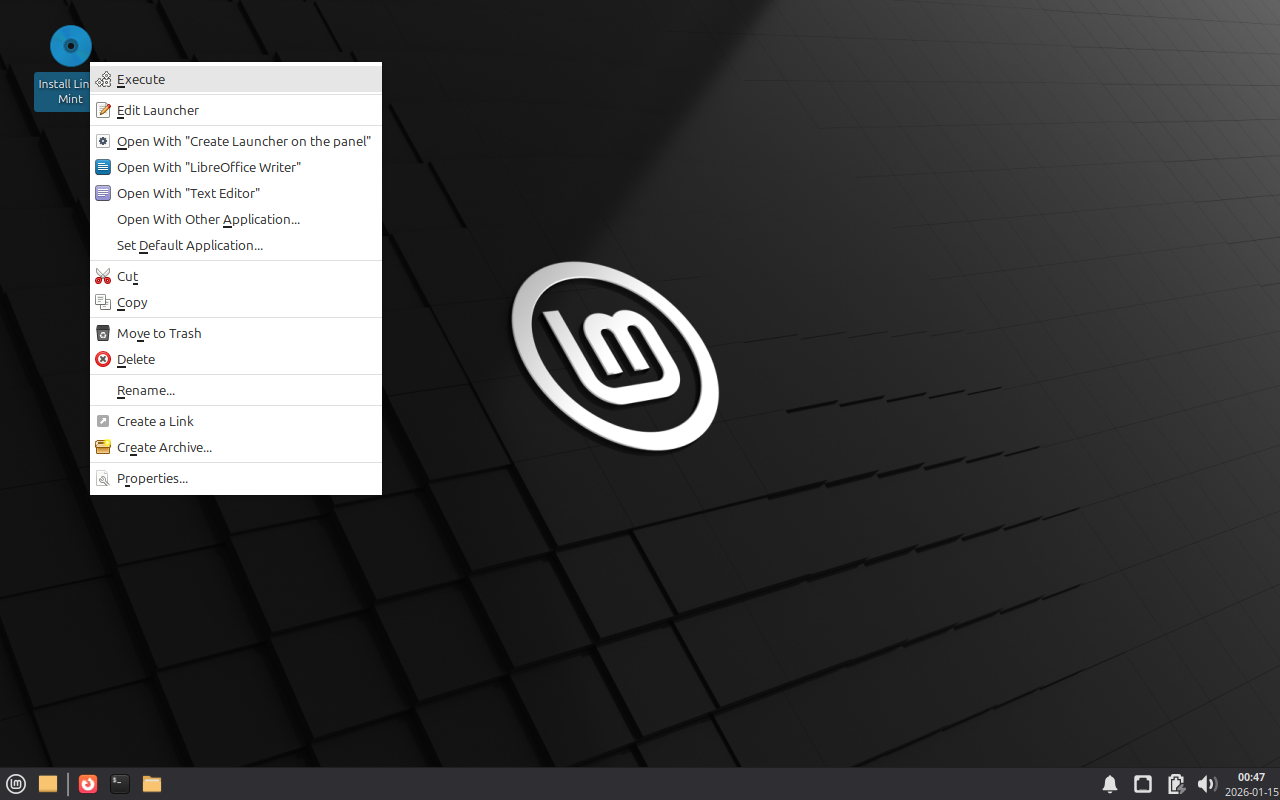Screen dimensions: 1280x800
Task: Click the wired network tray icon
Action: [x=1143, y=784]
